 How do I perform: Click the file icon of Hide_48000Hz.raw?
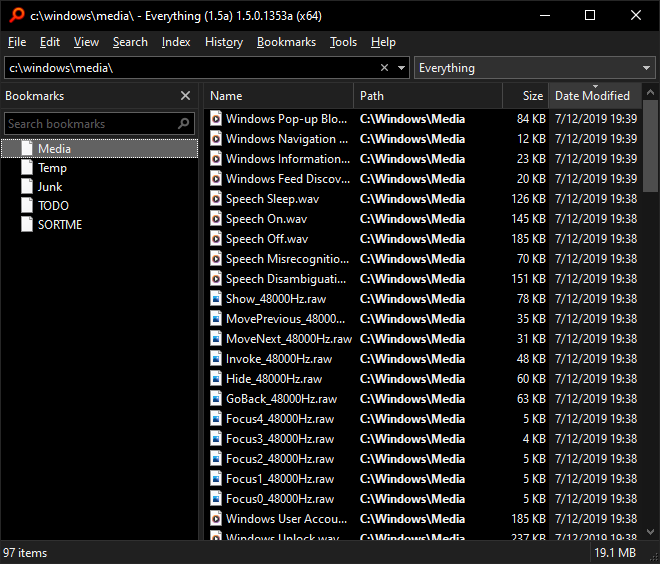point(216,379)
